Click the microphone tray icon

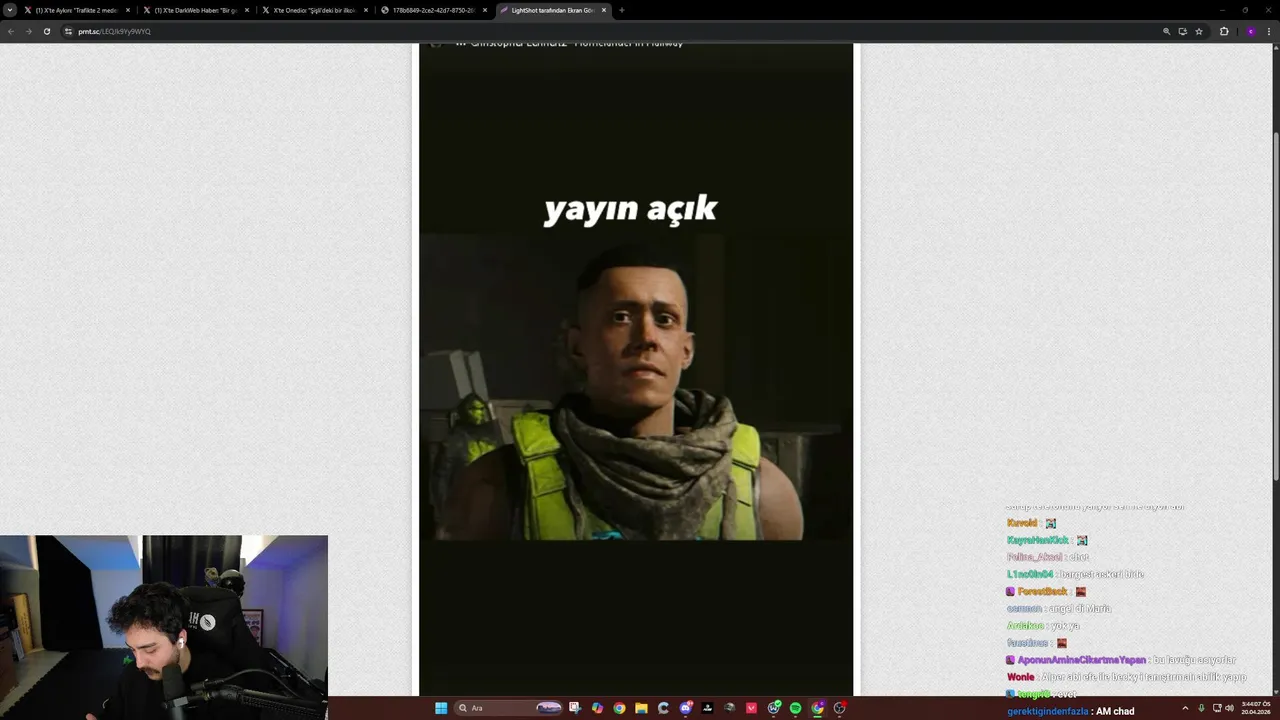(1201, 708)
